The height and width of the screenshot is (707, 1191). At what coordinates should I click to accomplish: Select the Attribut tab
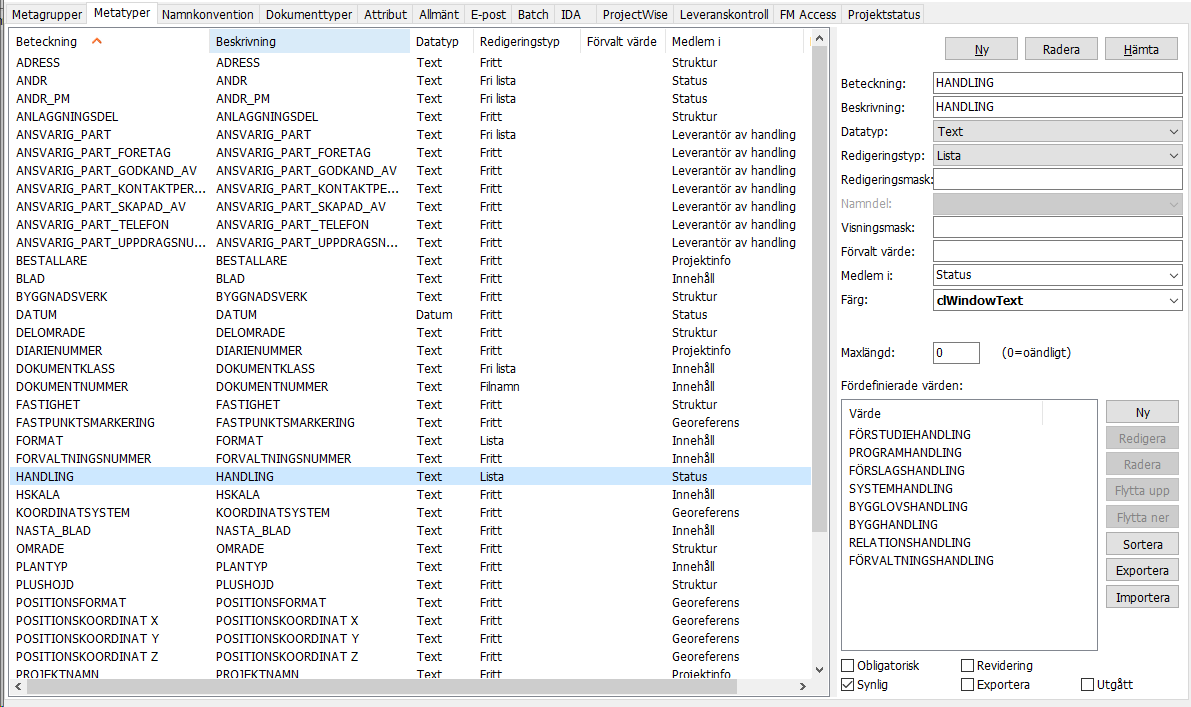tap(385, 14)
